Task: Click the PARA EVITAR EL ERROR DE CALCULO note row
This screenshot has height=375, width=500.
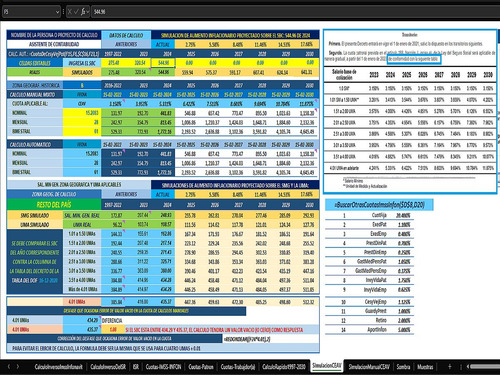Action: [x=163, y=348]
